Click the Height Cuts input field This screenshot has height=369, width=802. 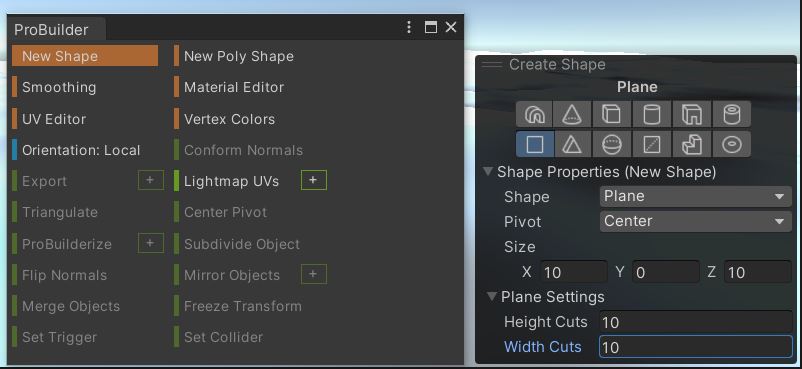tap(695, 322)
